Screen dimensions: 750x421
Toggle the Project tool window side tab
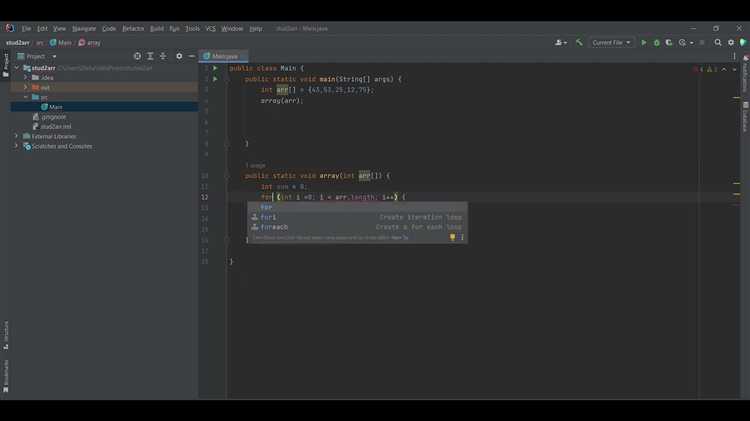pyautogui.click(x=6, y=65)
